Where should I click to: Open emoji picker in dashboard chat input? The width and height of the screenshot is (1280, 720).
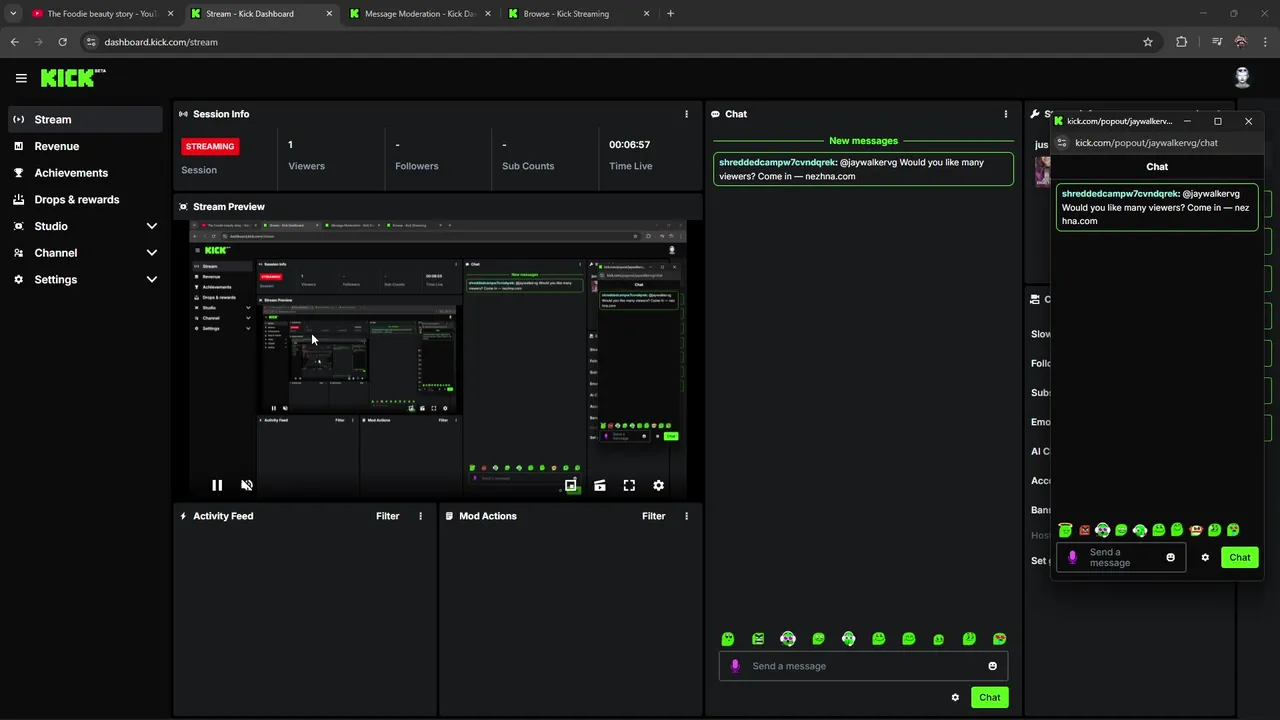pyautogui.click(x=992, y=666)
